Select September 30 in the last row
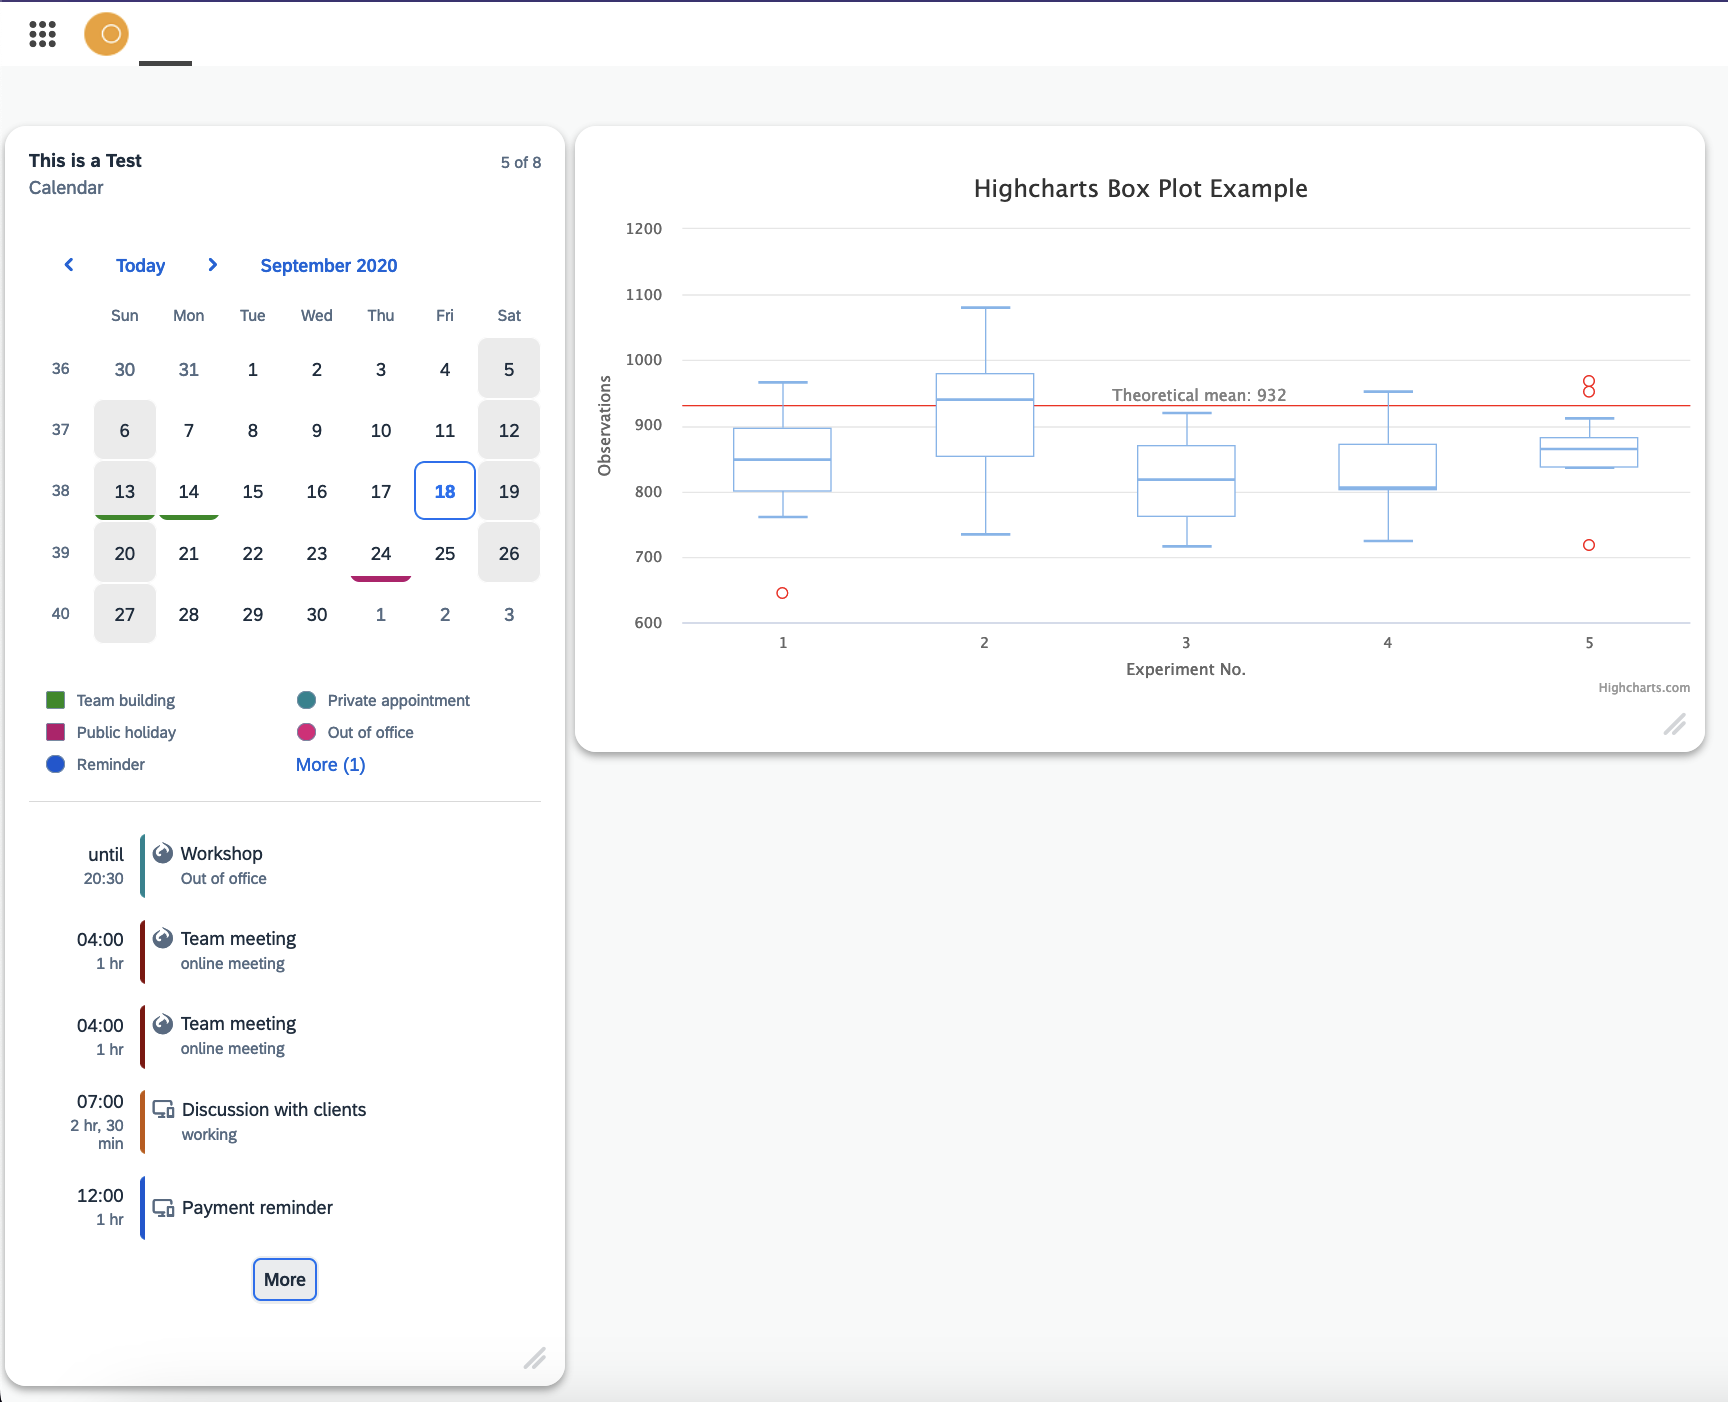The width and height of the screenshot is (1728, 1402). tap(317, 614)
